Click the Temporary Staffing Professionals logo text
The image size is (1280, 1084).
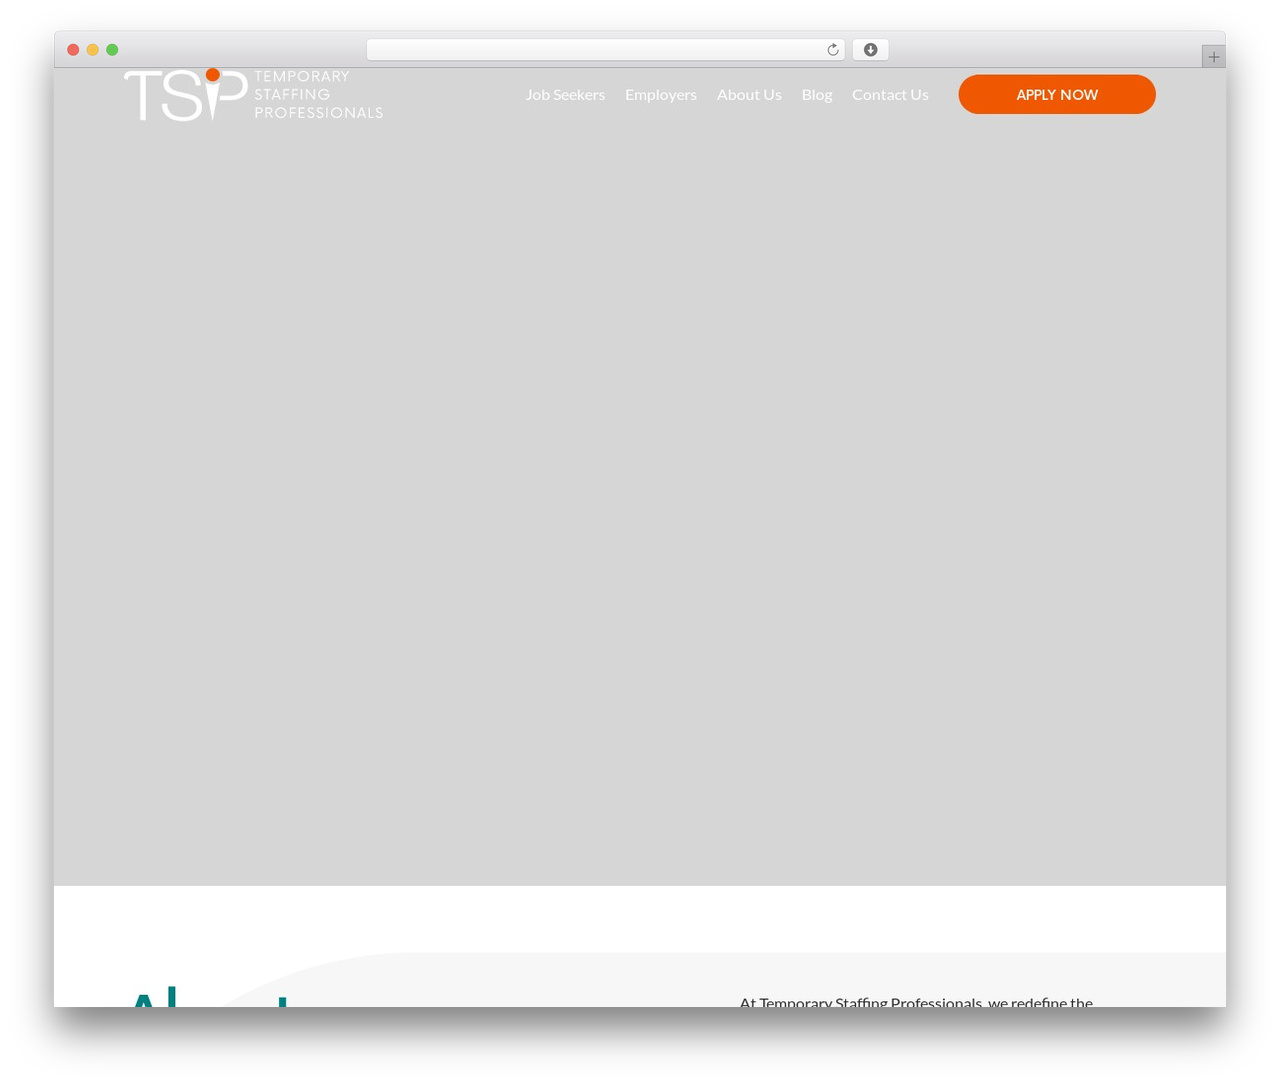click(x=318, y=95)
